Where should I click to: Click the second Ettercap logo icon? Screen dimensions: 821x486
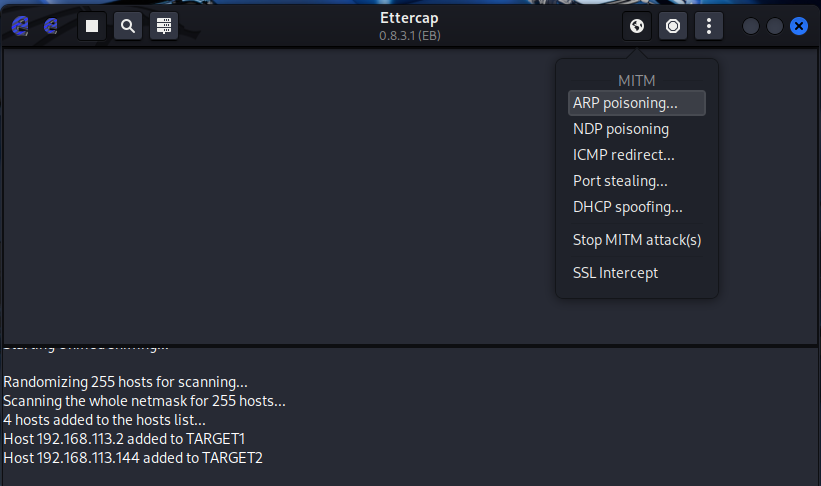(50, 26)
